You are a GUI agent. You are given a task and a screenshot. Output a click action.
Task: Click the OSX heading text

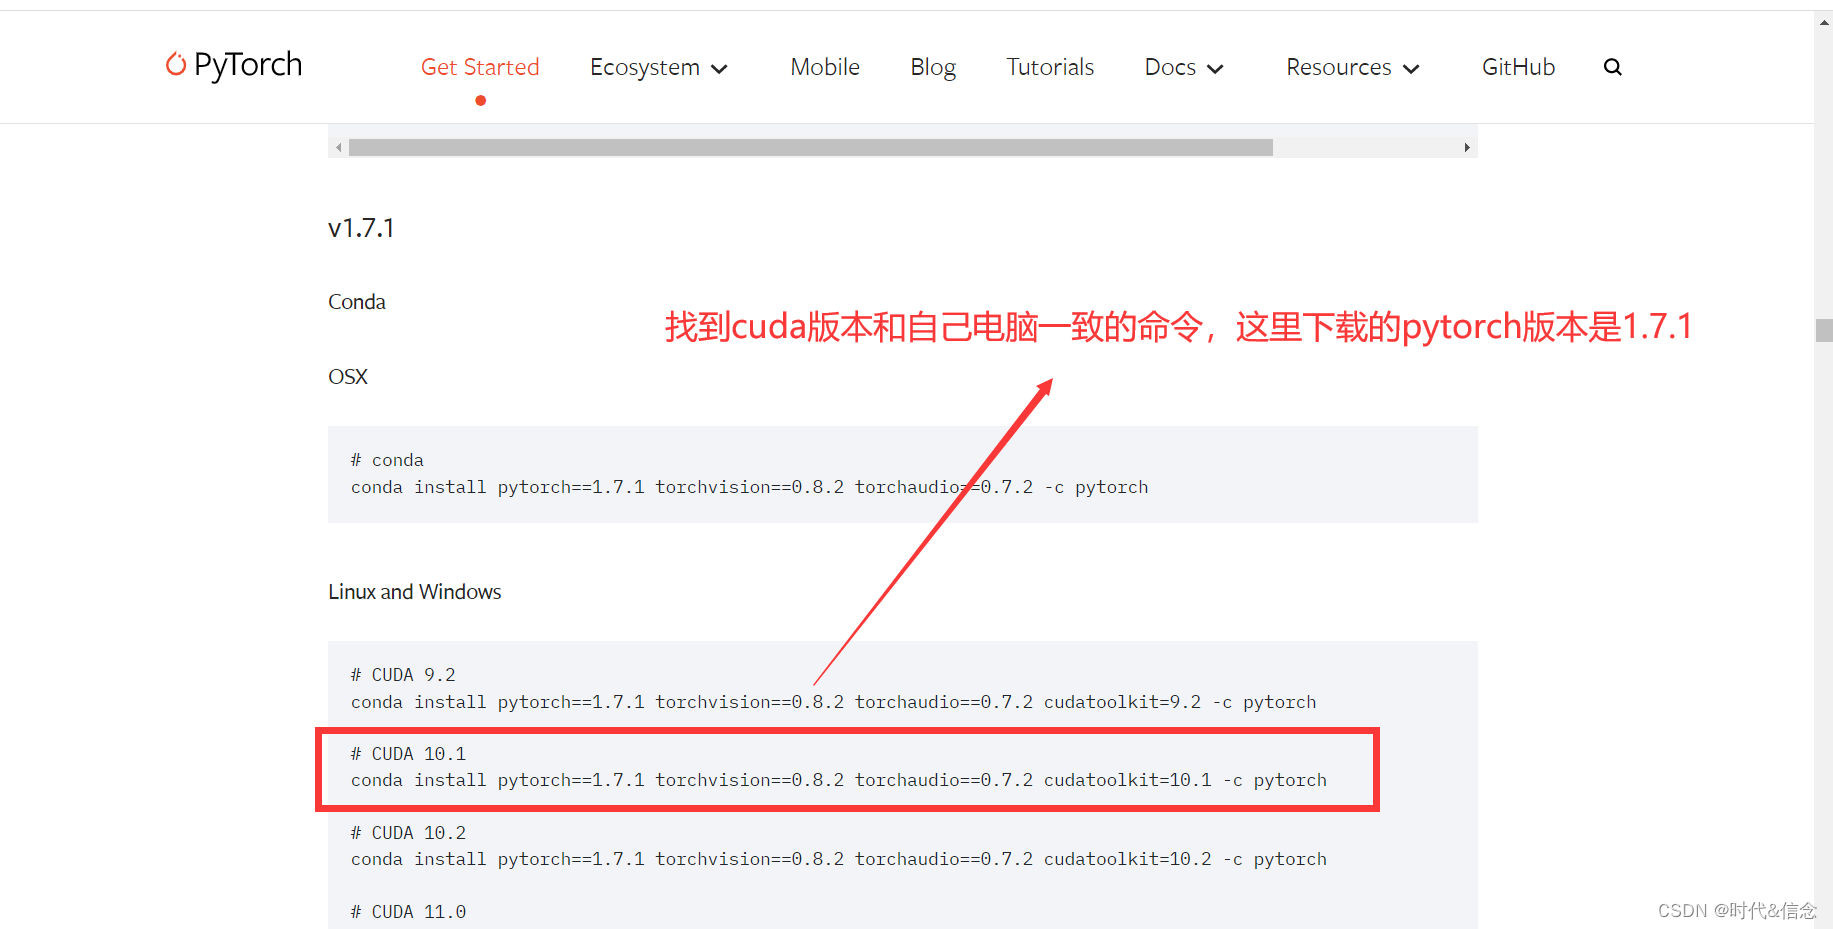click(348, 377)
